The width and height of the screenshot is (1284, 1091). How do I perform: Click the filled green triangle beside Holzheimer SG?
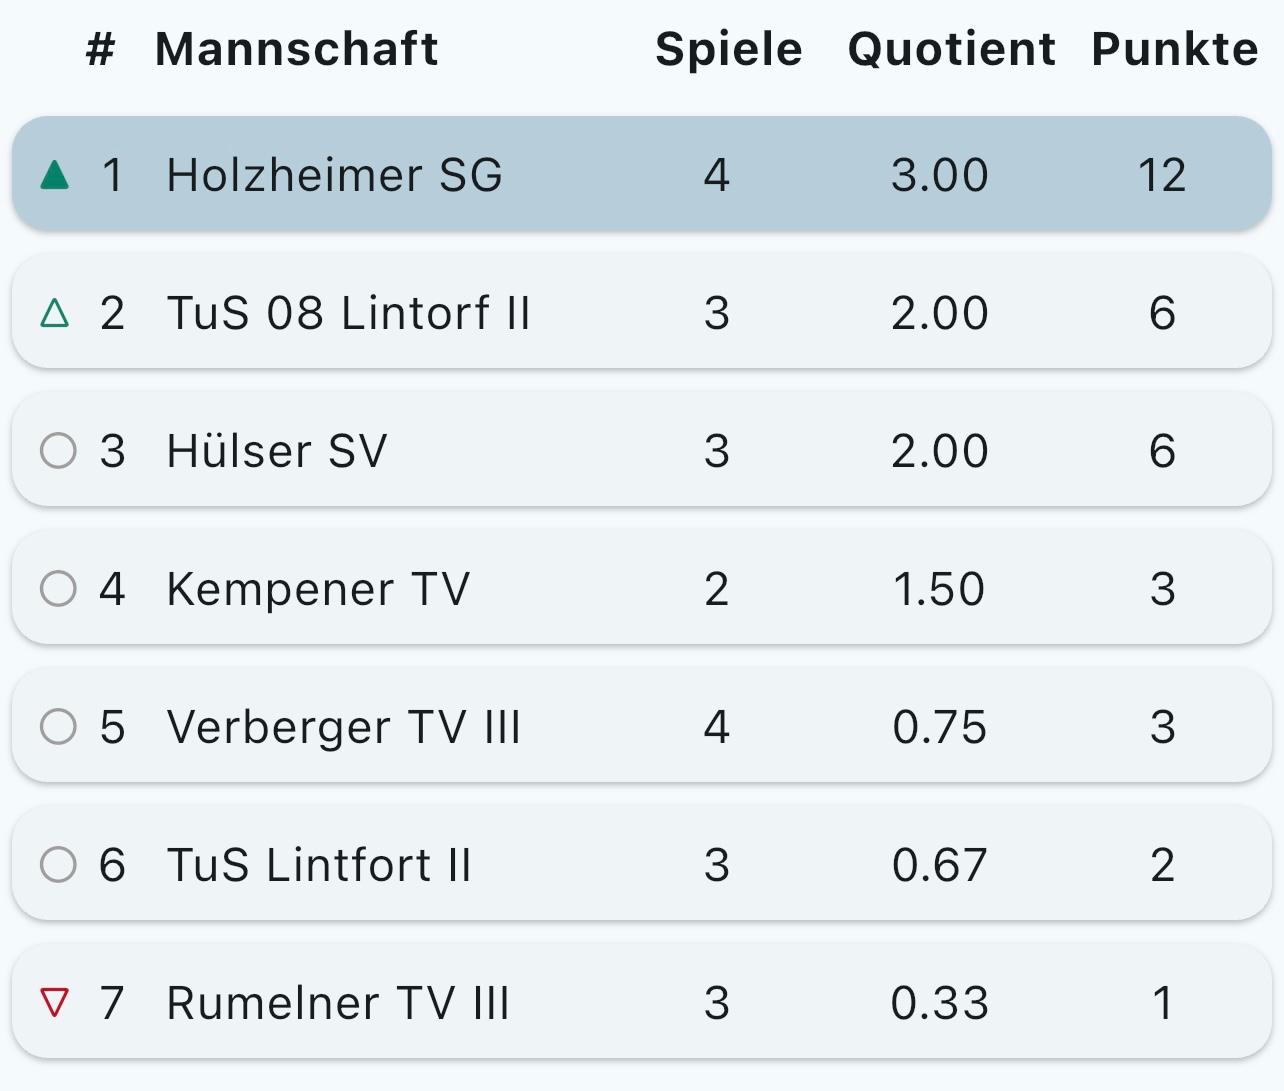point(56,176)
